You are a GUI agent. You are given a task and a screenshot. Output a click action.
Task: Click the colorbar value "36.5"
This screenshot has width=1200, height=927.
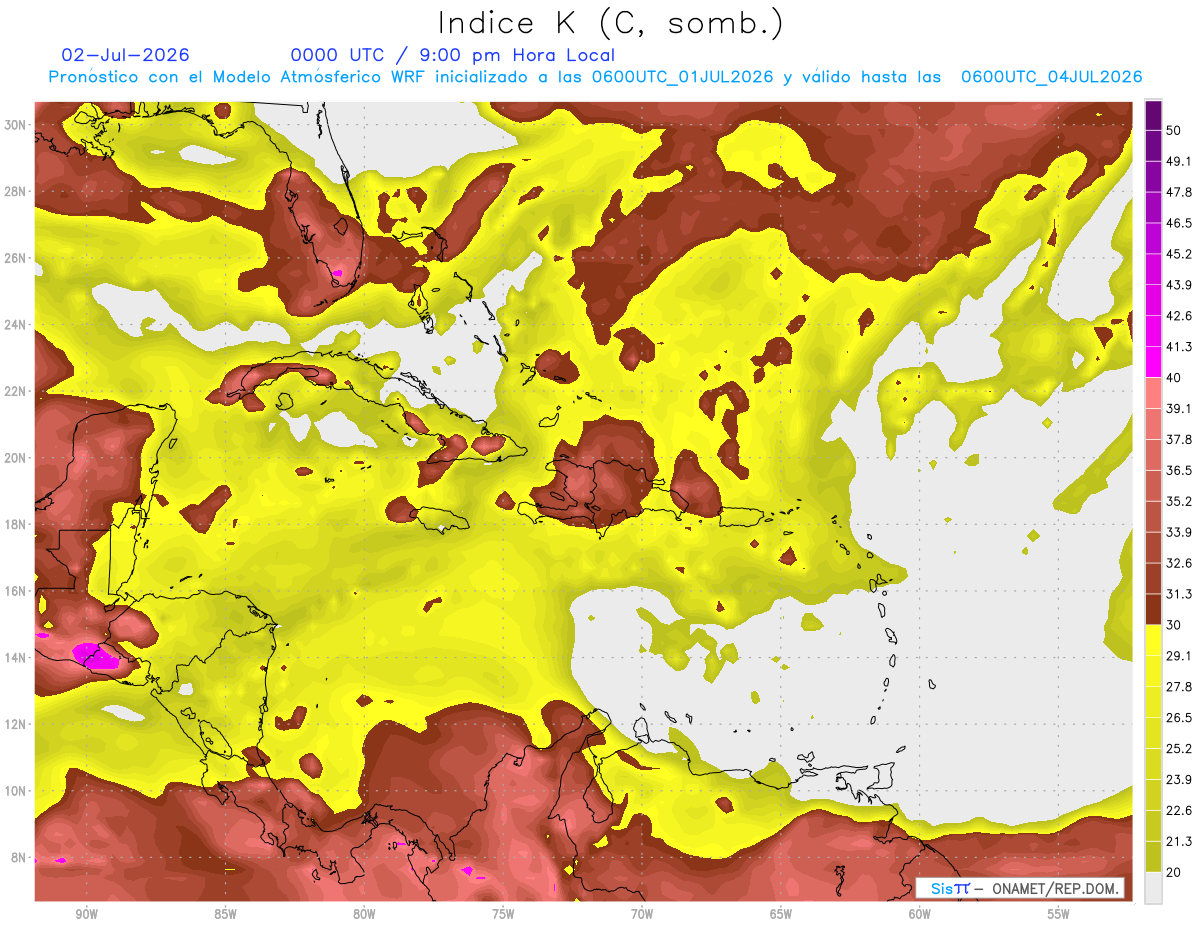coord(1178,470)
